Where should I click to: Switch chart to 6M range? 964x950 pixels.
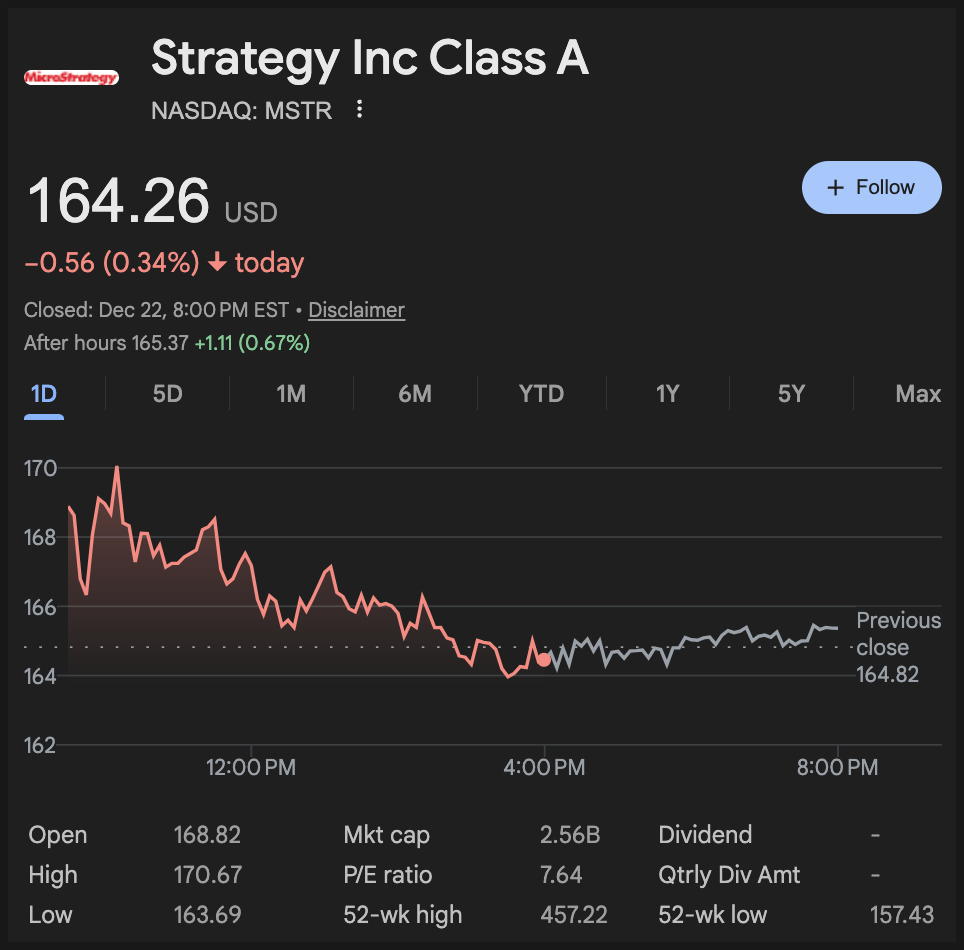coord(415,394)
